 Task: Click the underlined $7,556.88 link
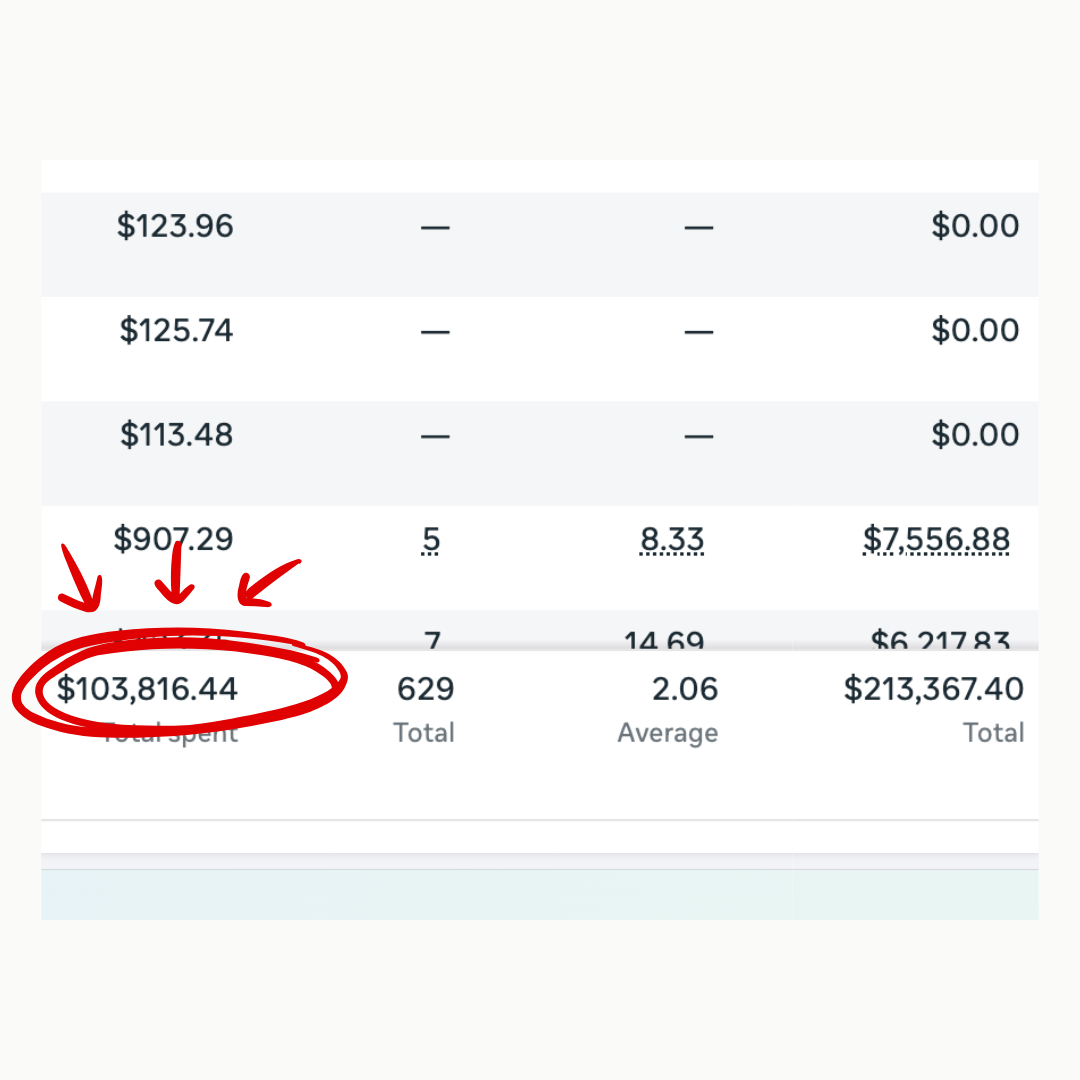point(936,541)
